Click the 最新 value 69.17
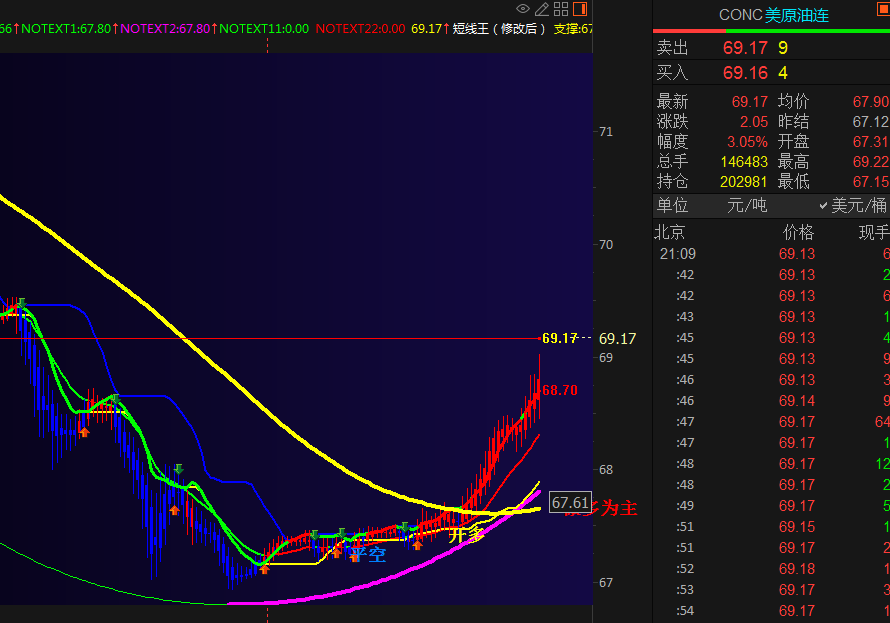Screen dimensions: 890x623 click(x=749, y=102)
